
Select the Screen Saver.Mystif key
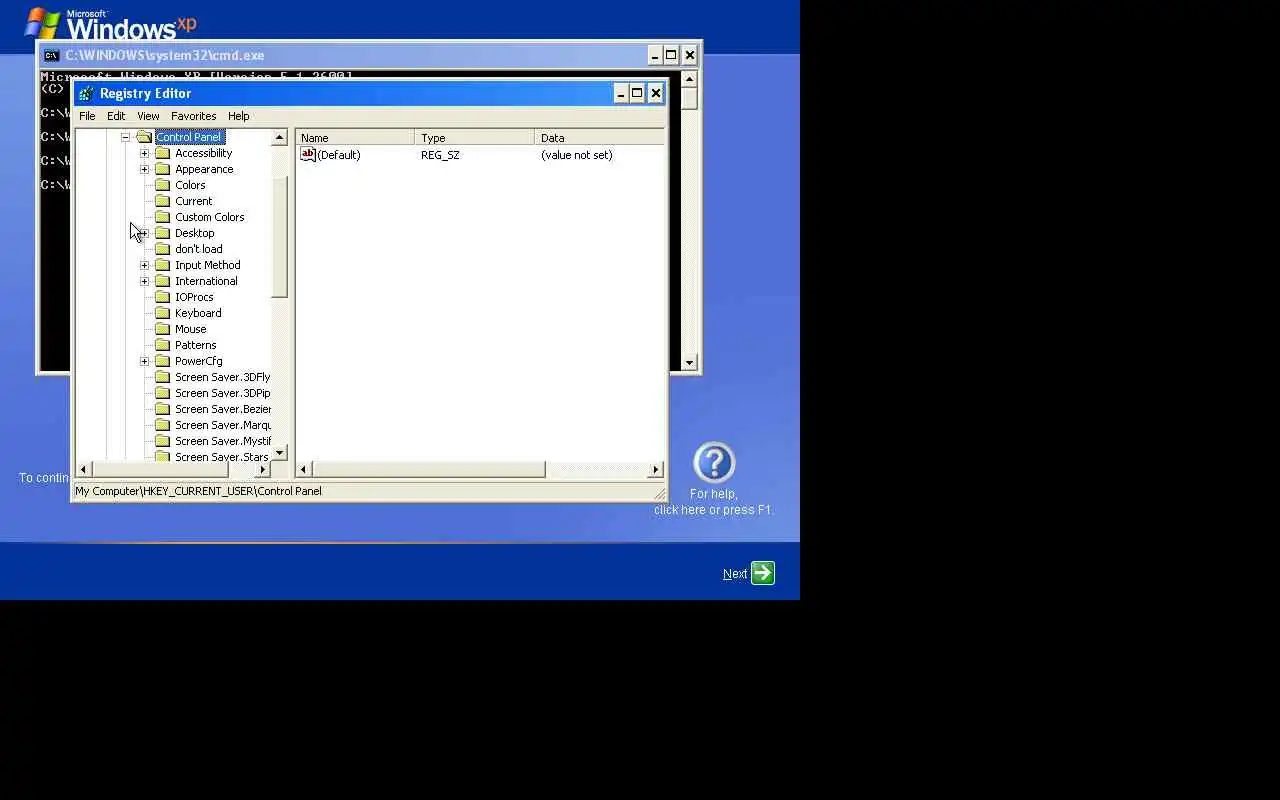click(x=222, y=441)
